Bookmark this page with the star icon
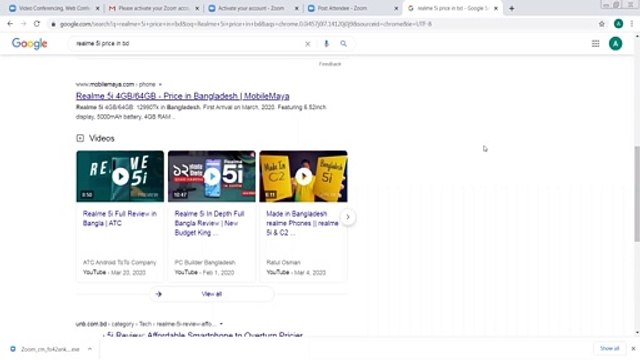 [x=602, y=24]
